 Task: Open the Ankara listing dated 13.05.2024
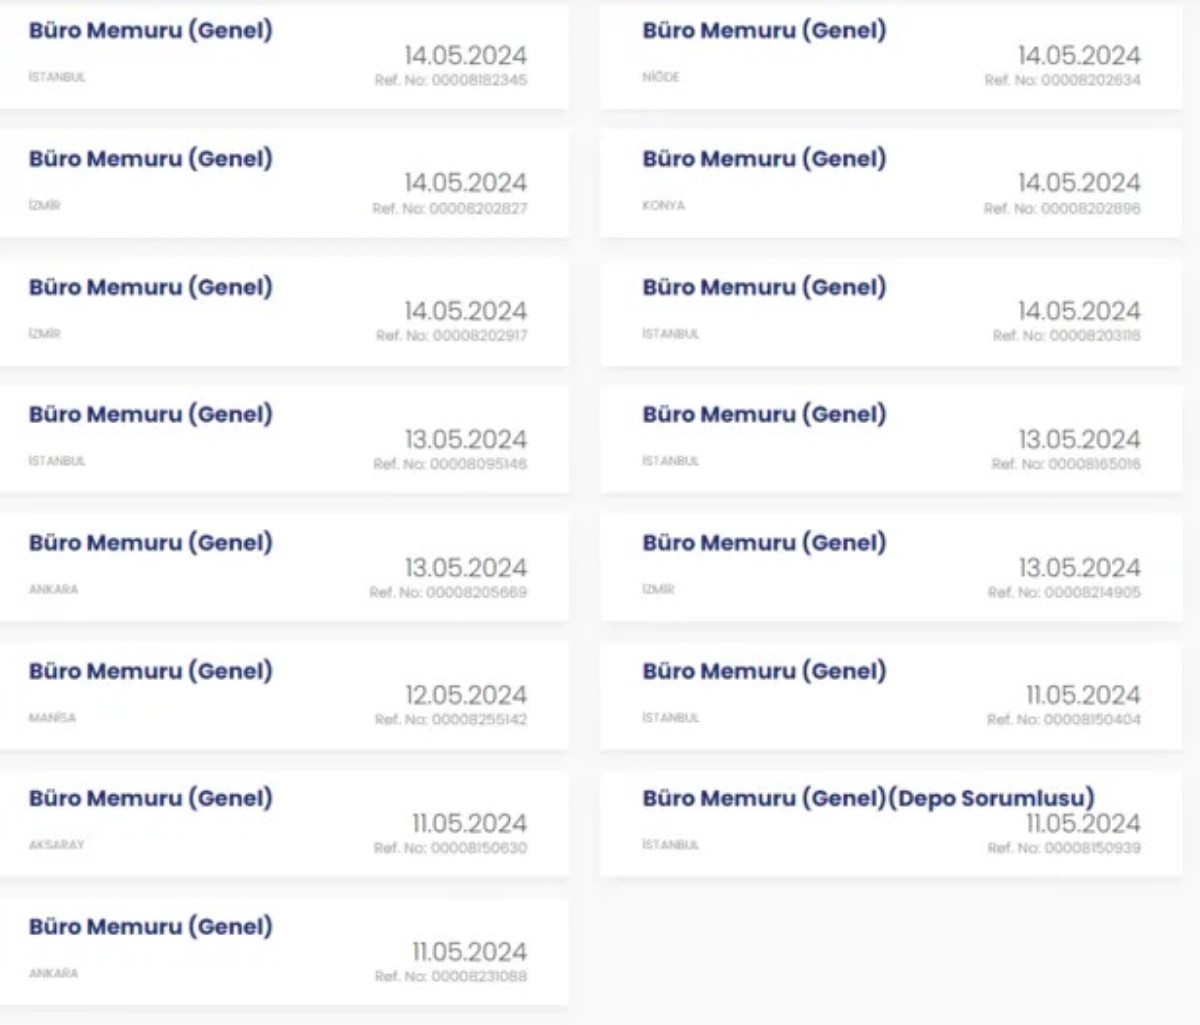pos(284,568)
